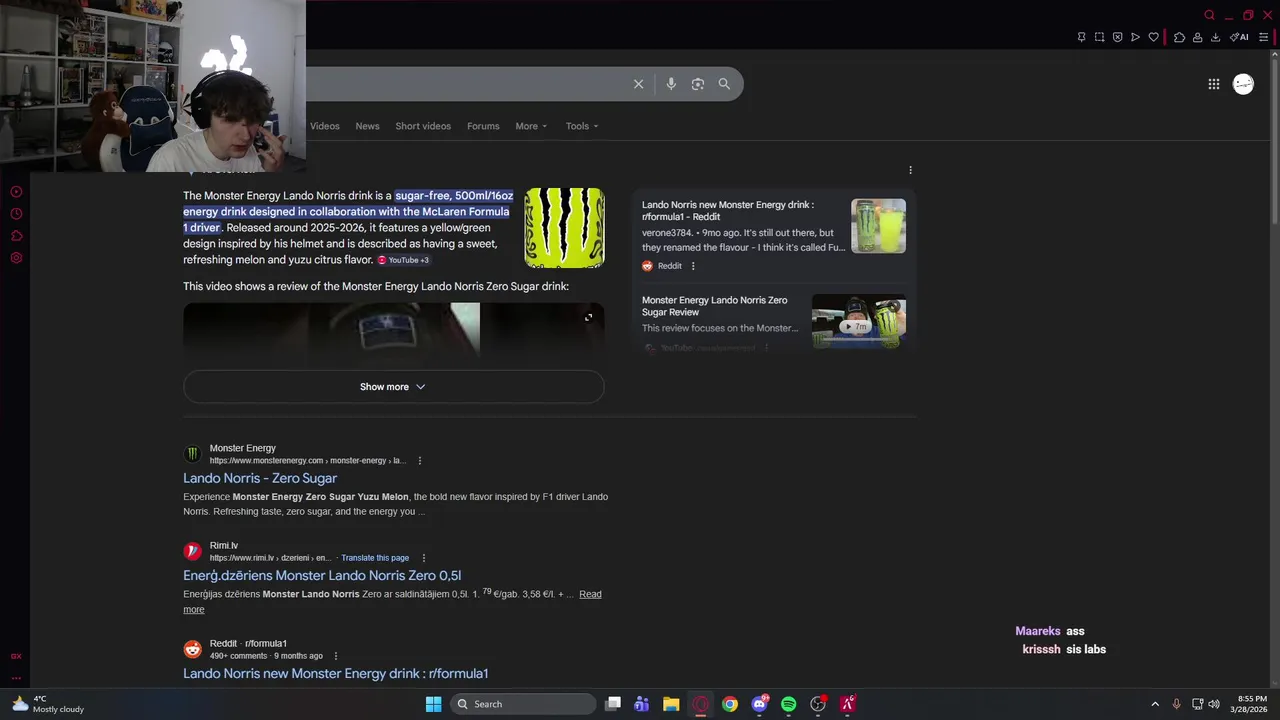Open history clock icon in sidebar

click(x=16, y=214)
